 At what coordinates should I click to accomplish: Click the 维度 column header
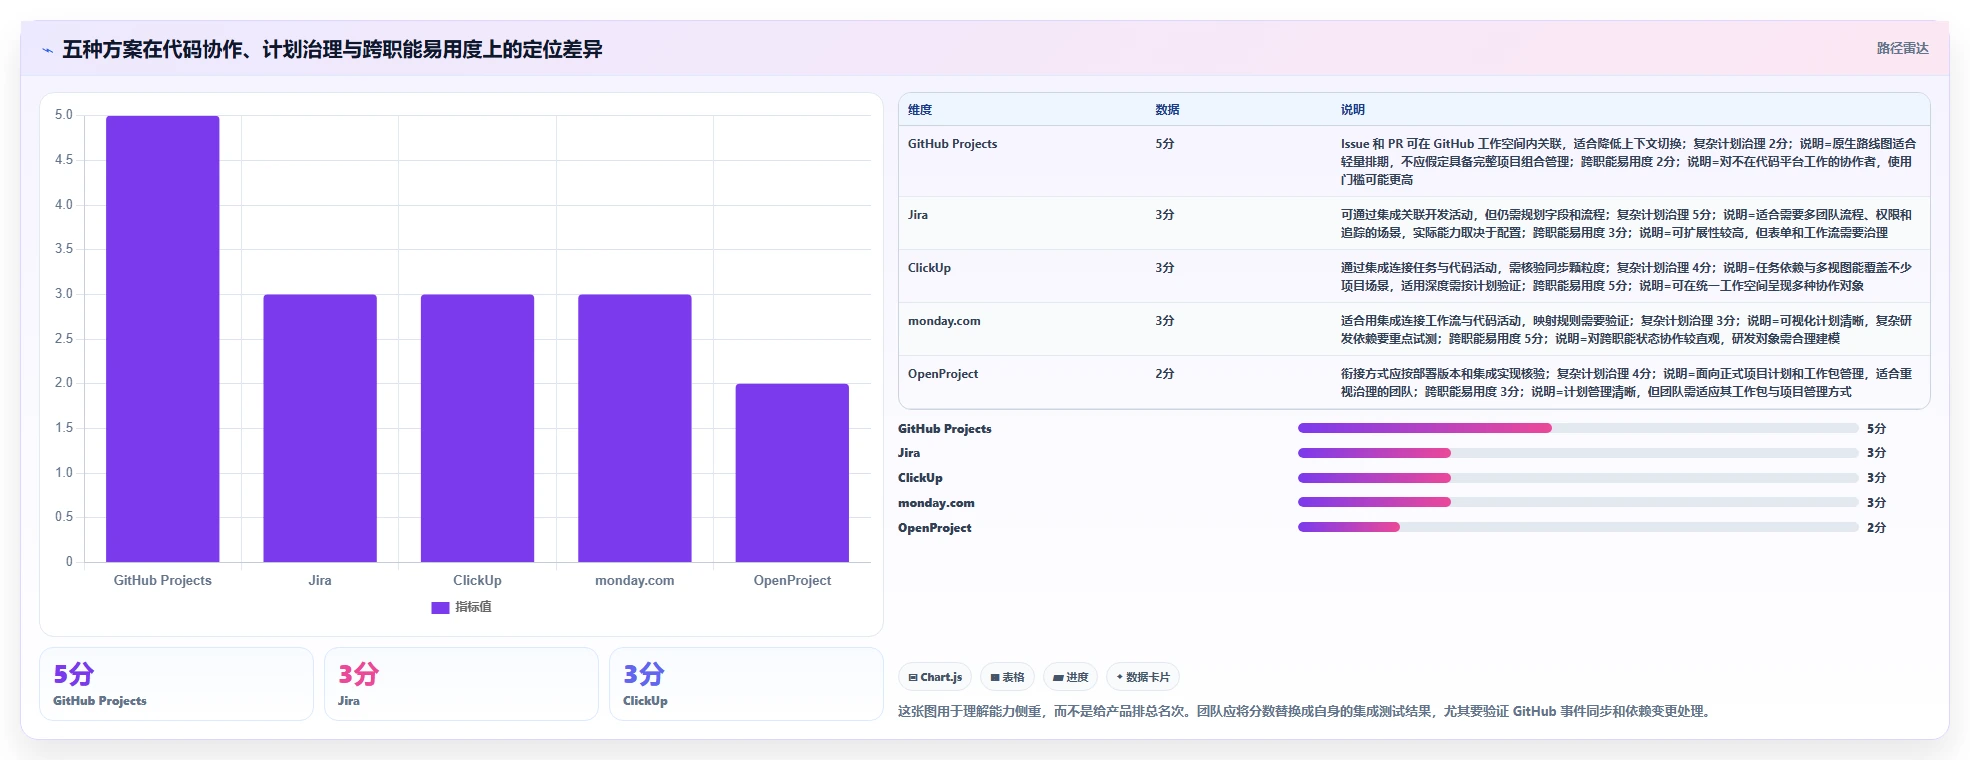pyautogui.click(x=920, y=110)
